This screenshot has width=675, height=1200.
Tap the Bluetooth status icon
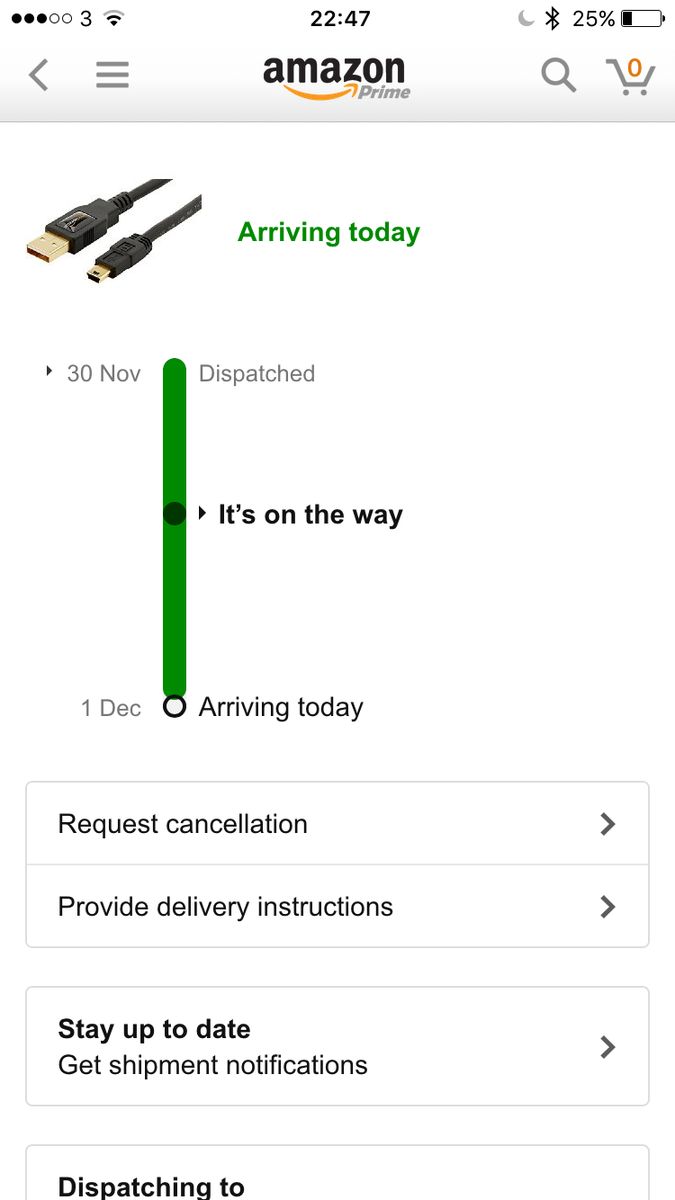pyautogui.click(x=551, y=18)
